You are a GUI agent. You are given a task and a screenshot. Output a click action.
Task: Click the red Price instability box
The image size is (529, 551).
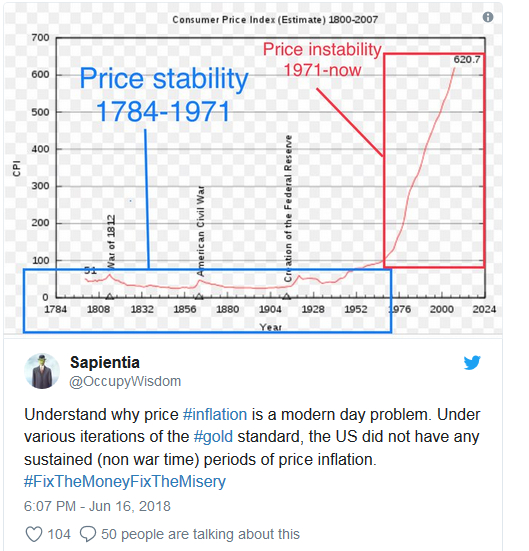(434, 160)
